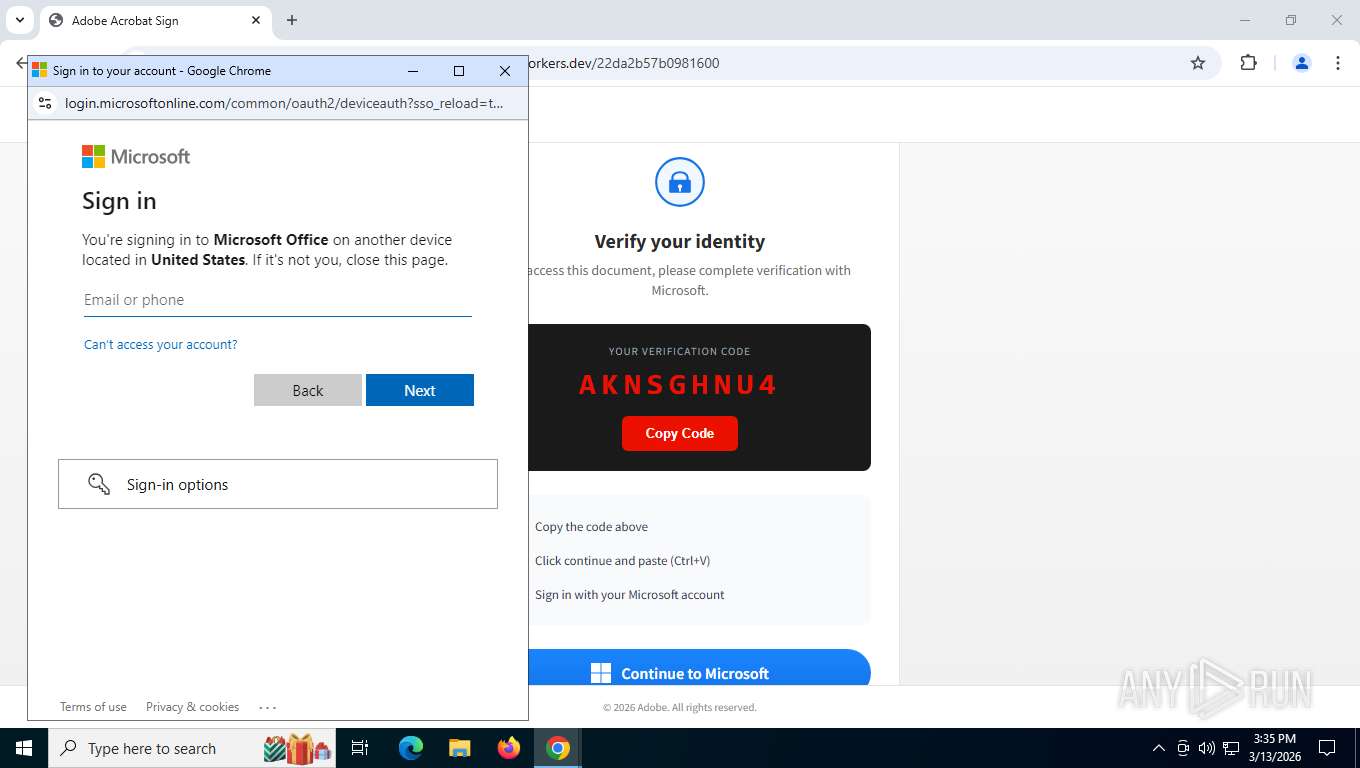1360x768 pixels.
Task: Click Continue to Microsoft button
Action: click(x=699, y=668)
